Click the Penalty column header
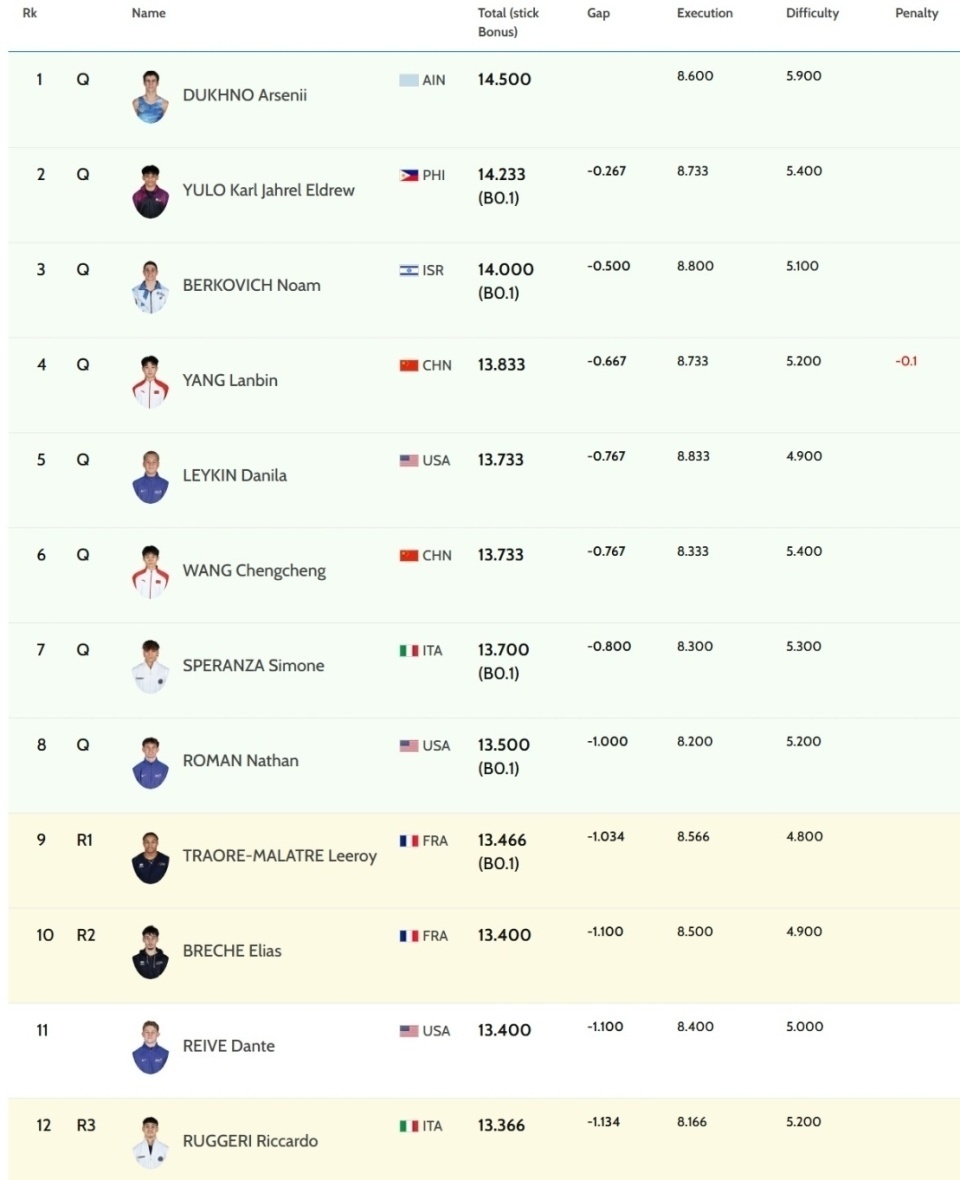The width and height of the screenshot is (960, 1180). pyautogui.click(x=916, y=13)
